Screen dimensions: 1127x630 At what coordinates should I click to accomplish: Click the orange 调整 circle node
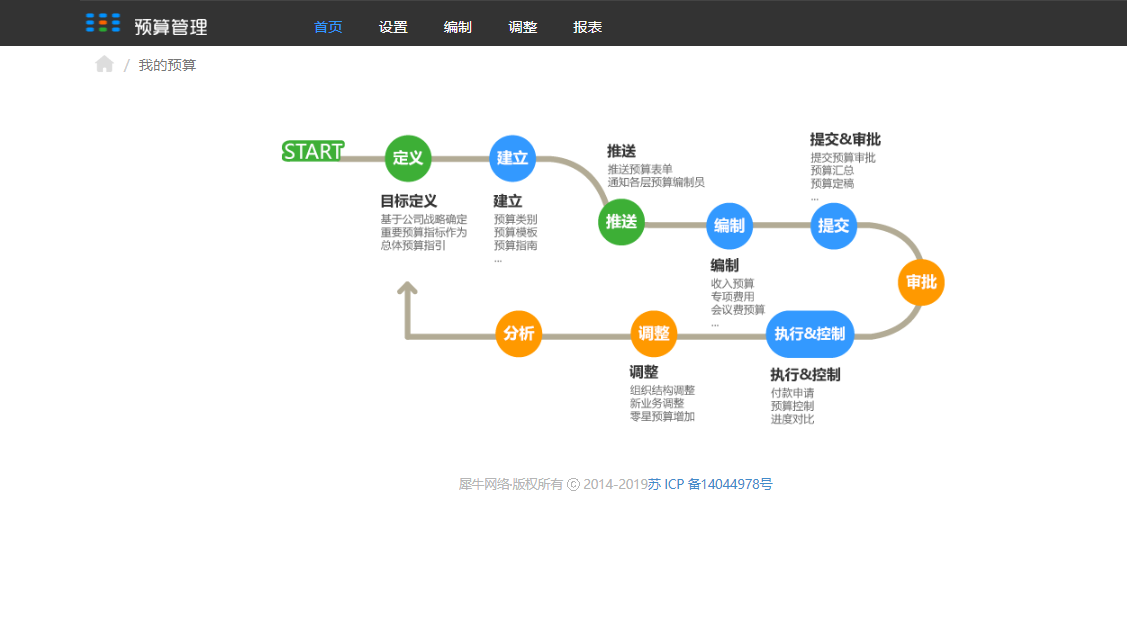(654, 334)
